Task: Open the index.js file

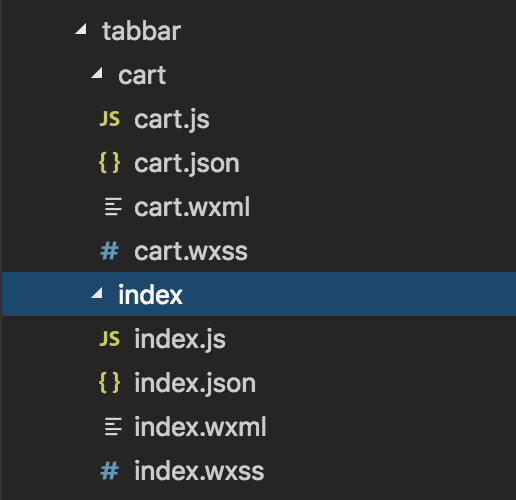Action: (180, 339)
